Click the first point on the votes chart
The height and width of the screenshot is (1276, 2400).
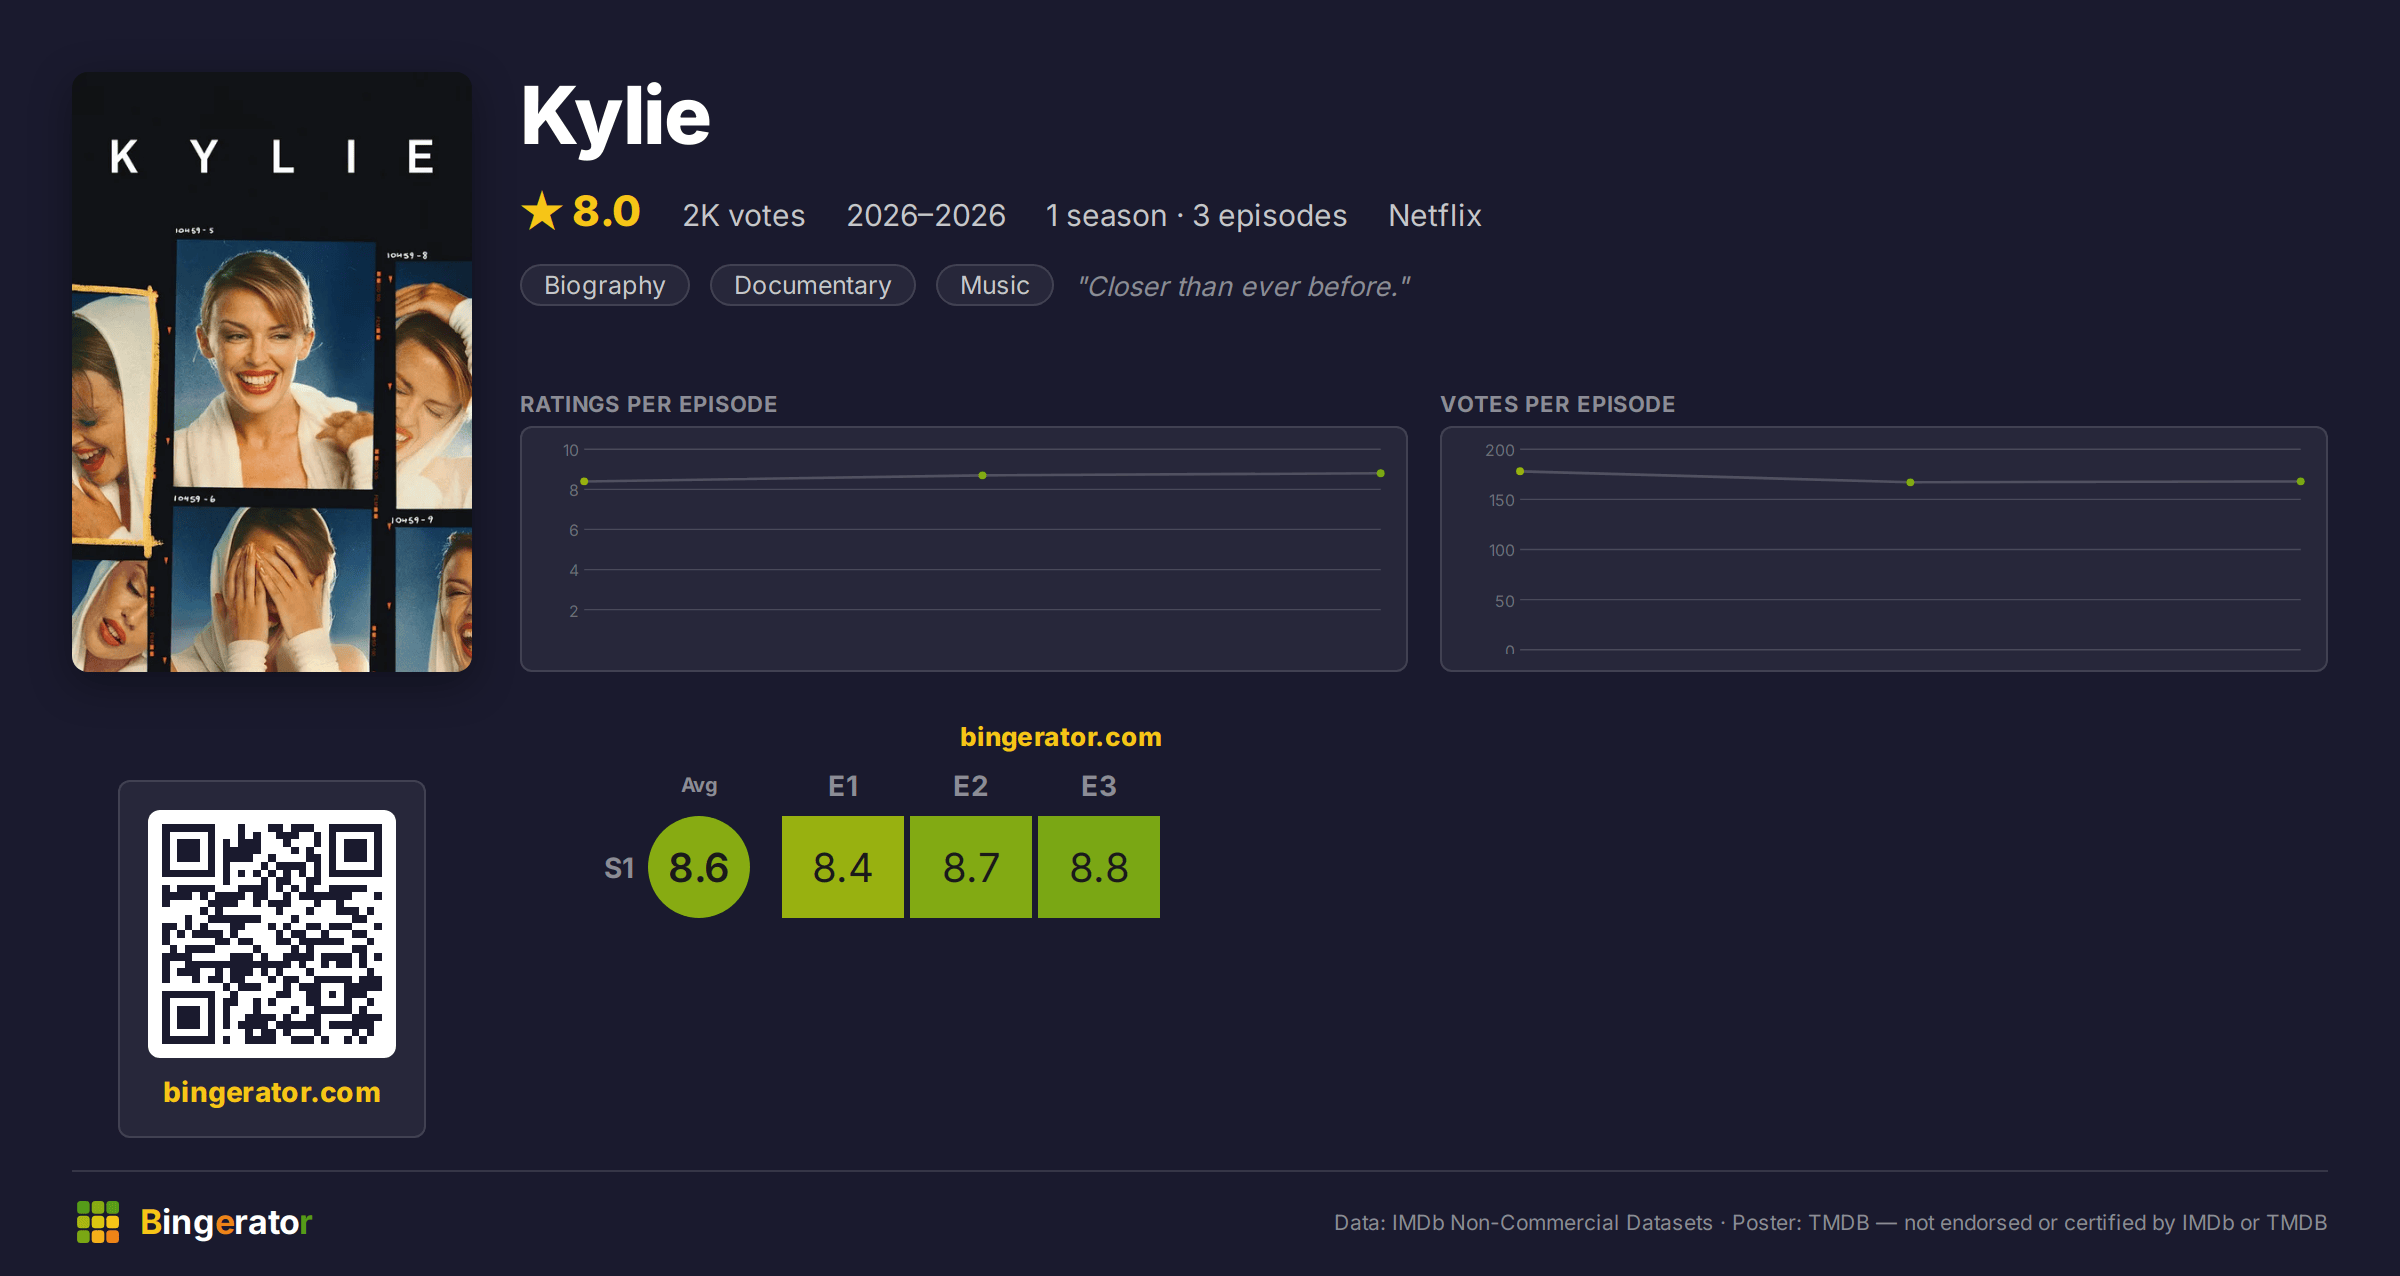point(1520,471)
